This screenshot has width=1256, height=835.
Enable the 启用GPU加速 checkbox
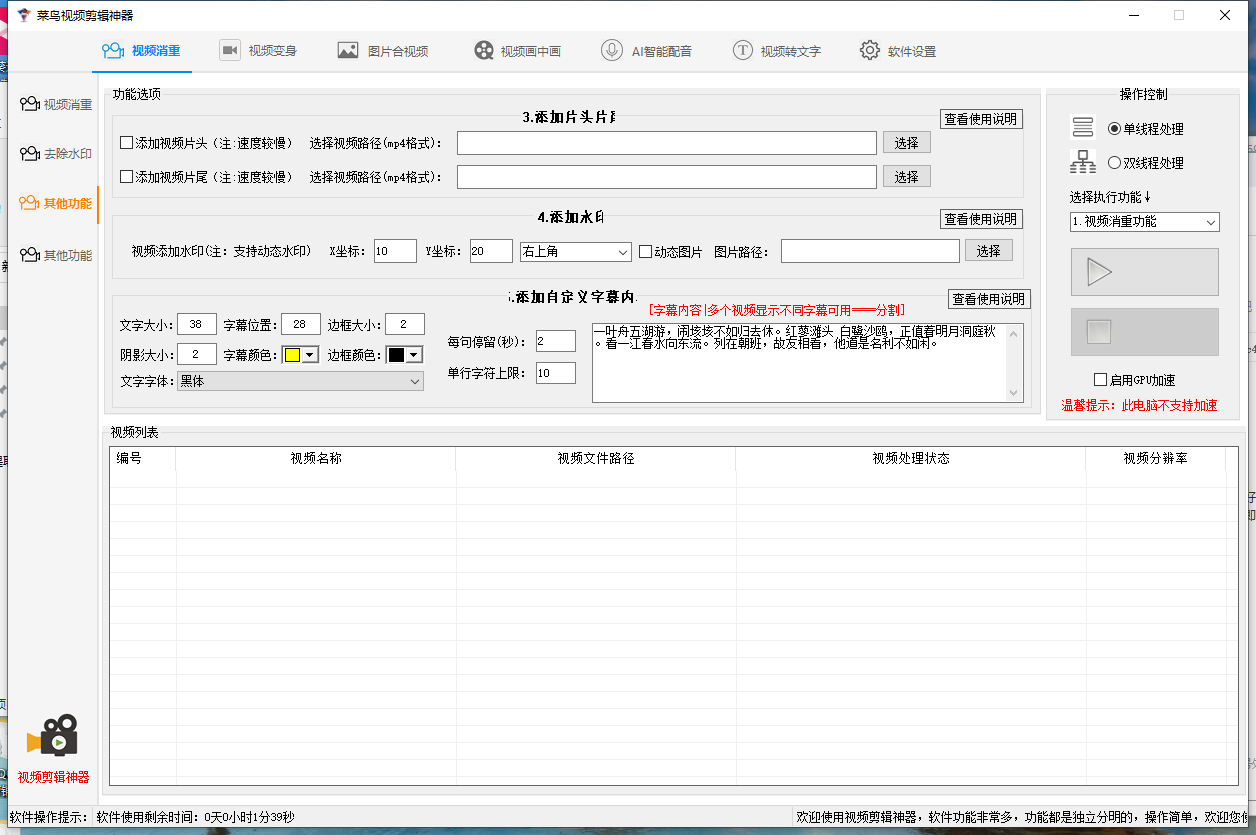tap(1101, 380)
